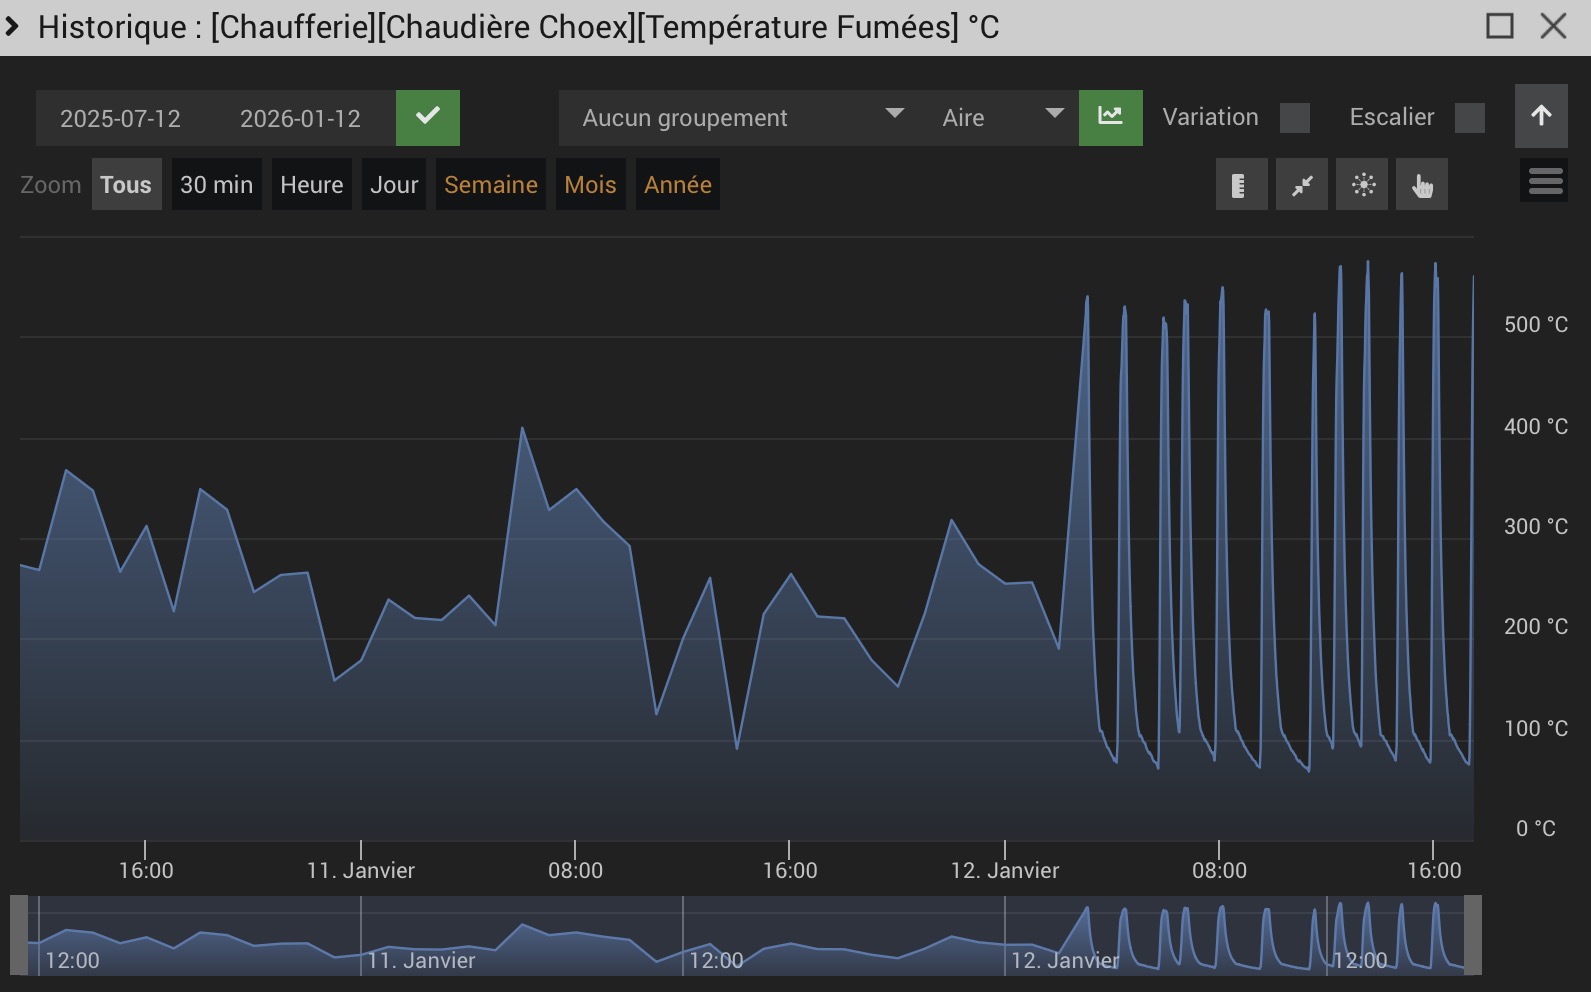Set zoom to 30 min
This screenshot has width=1591, height=992.
[216, 185]
